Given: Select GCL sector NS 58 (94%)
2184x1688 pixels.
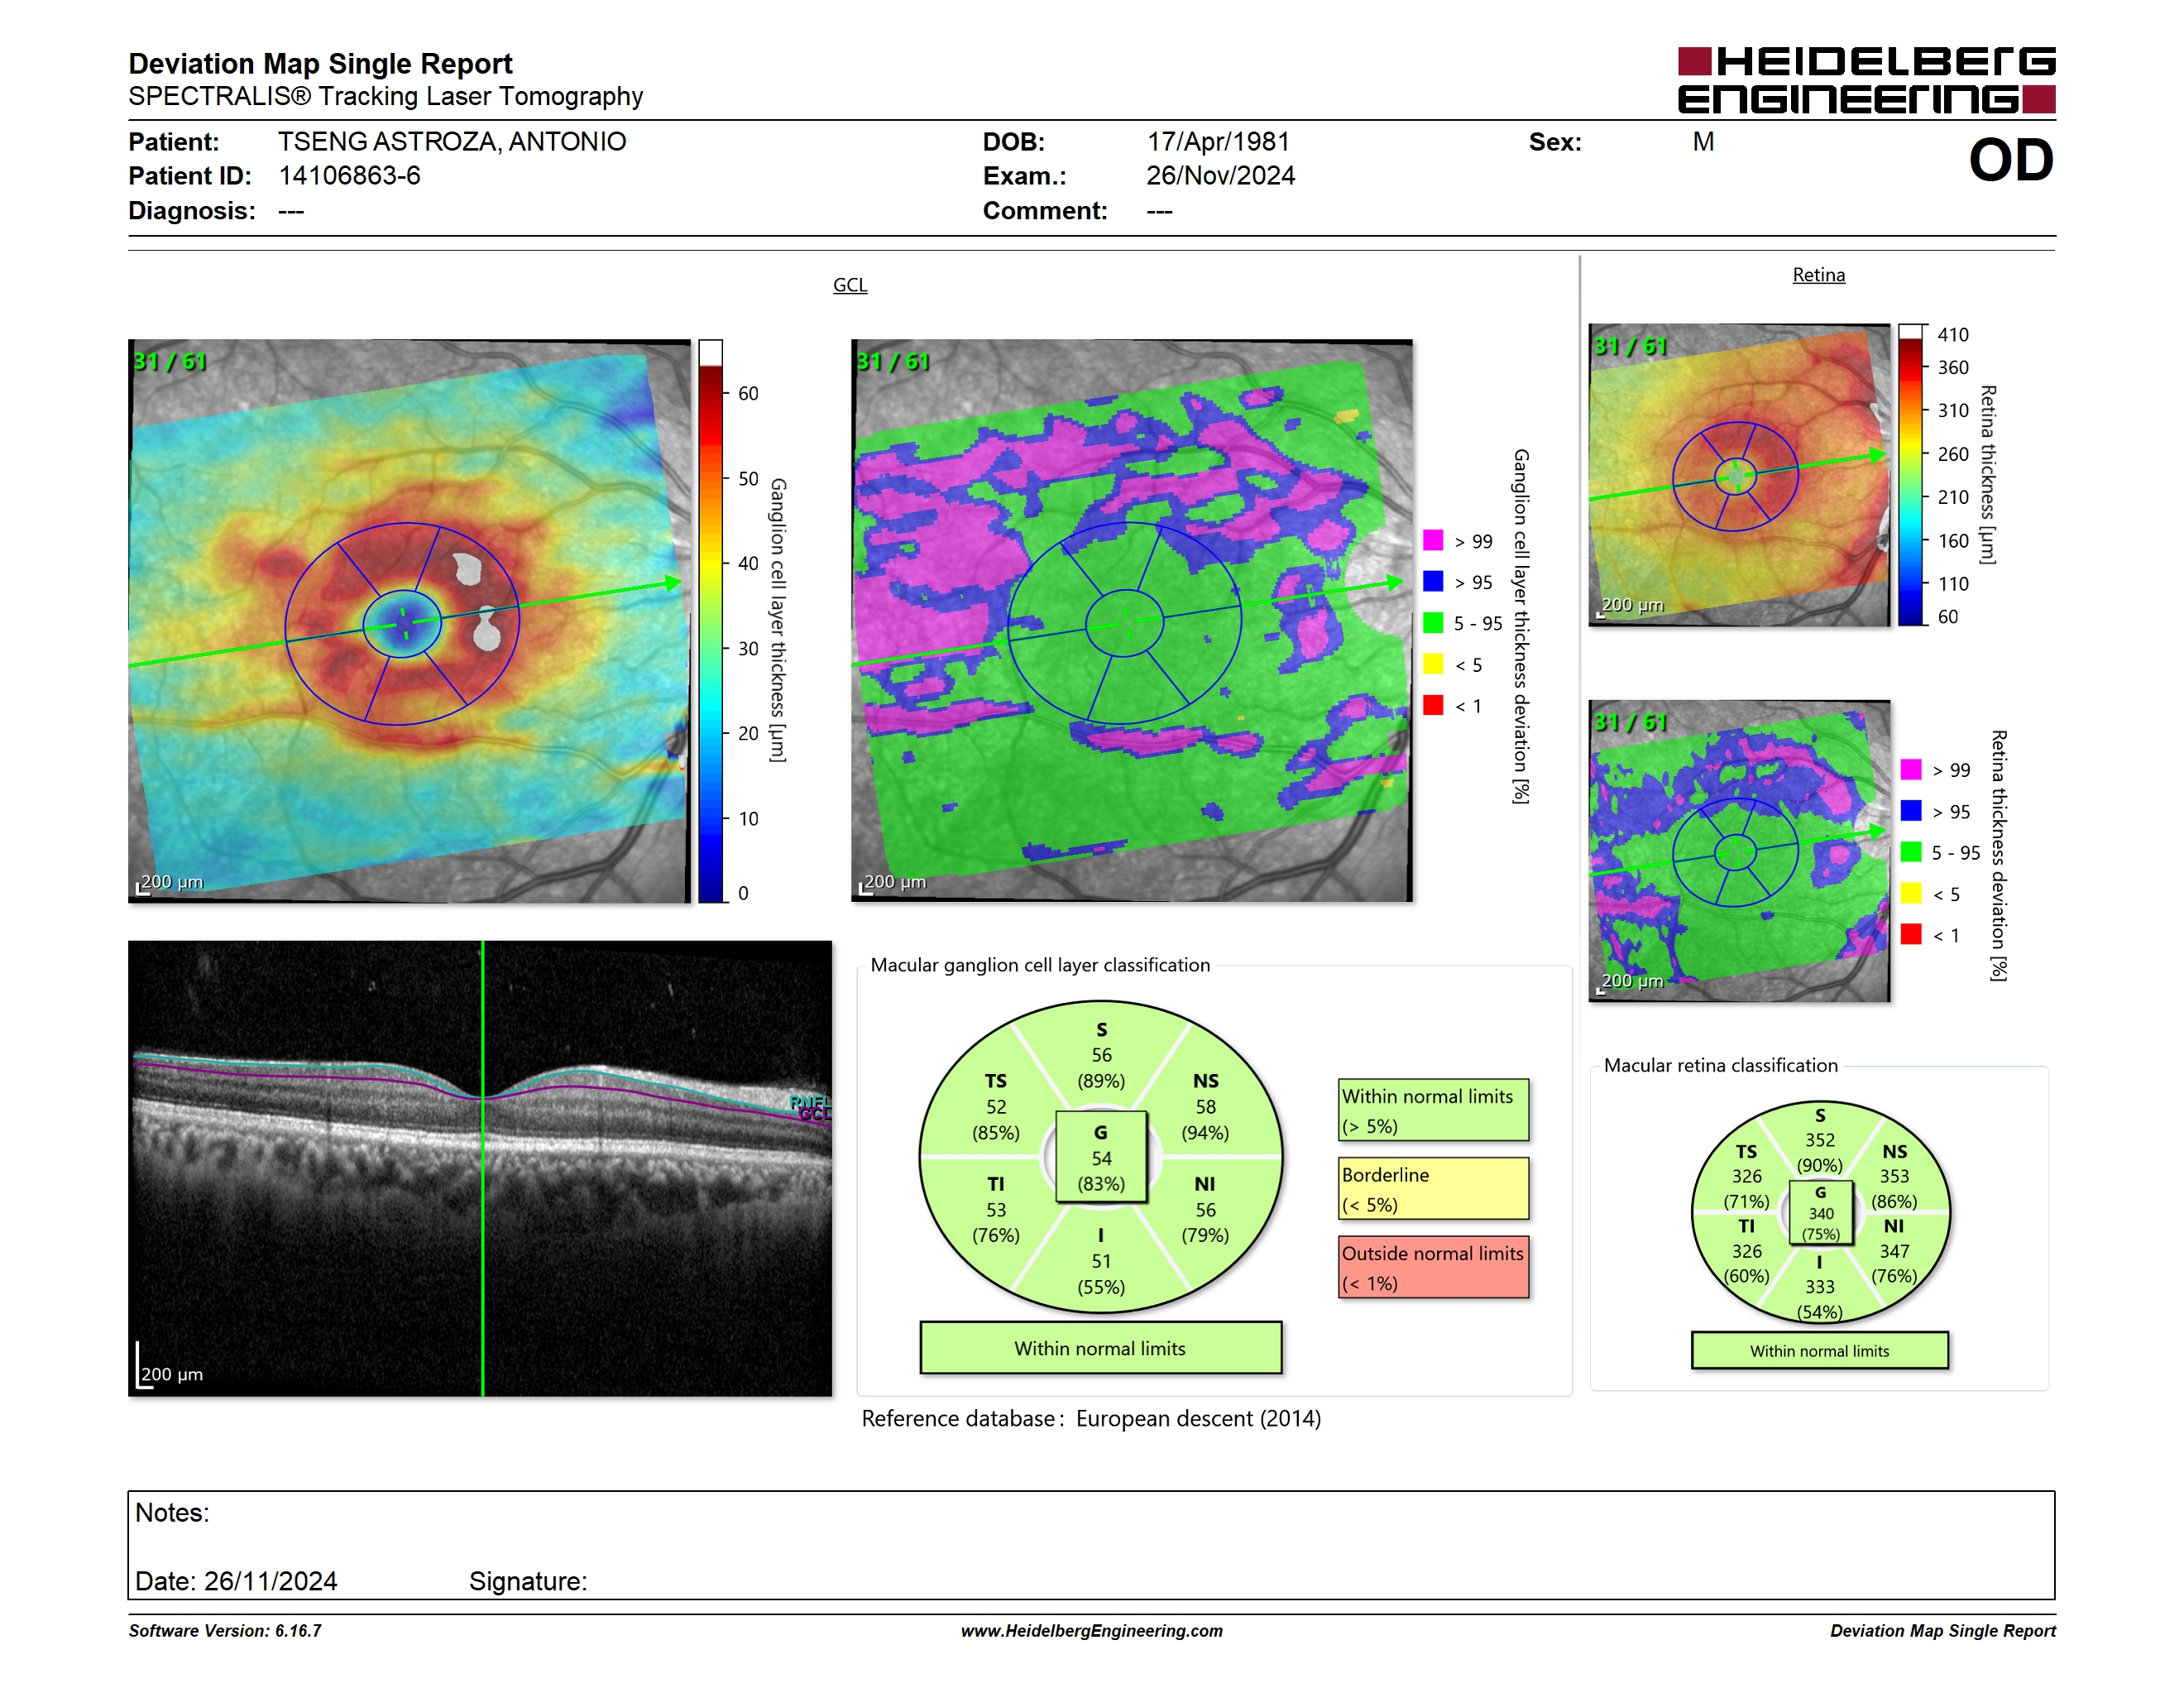Looking at the screenshot, I should point(1206,1107).
